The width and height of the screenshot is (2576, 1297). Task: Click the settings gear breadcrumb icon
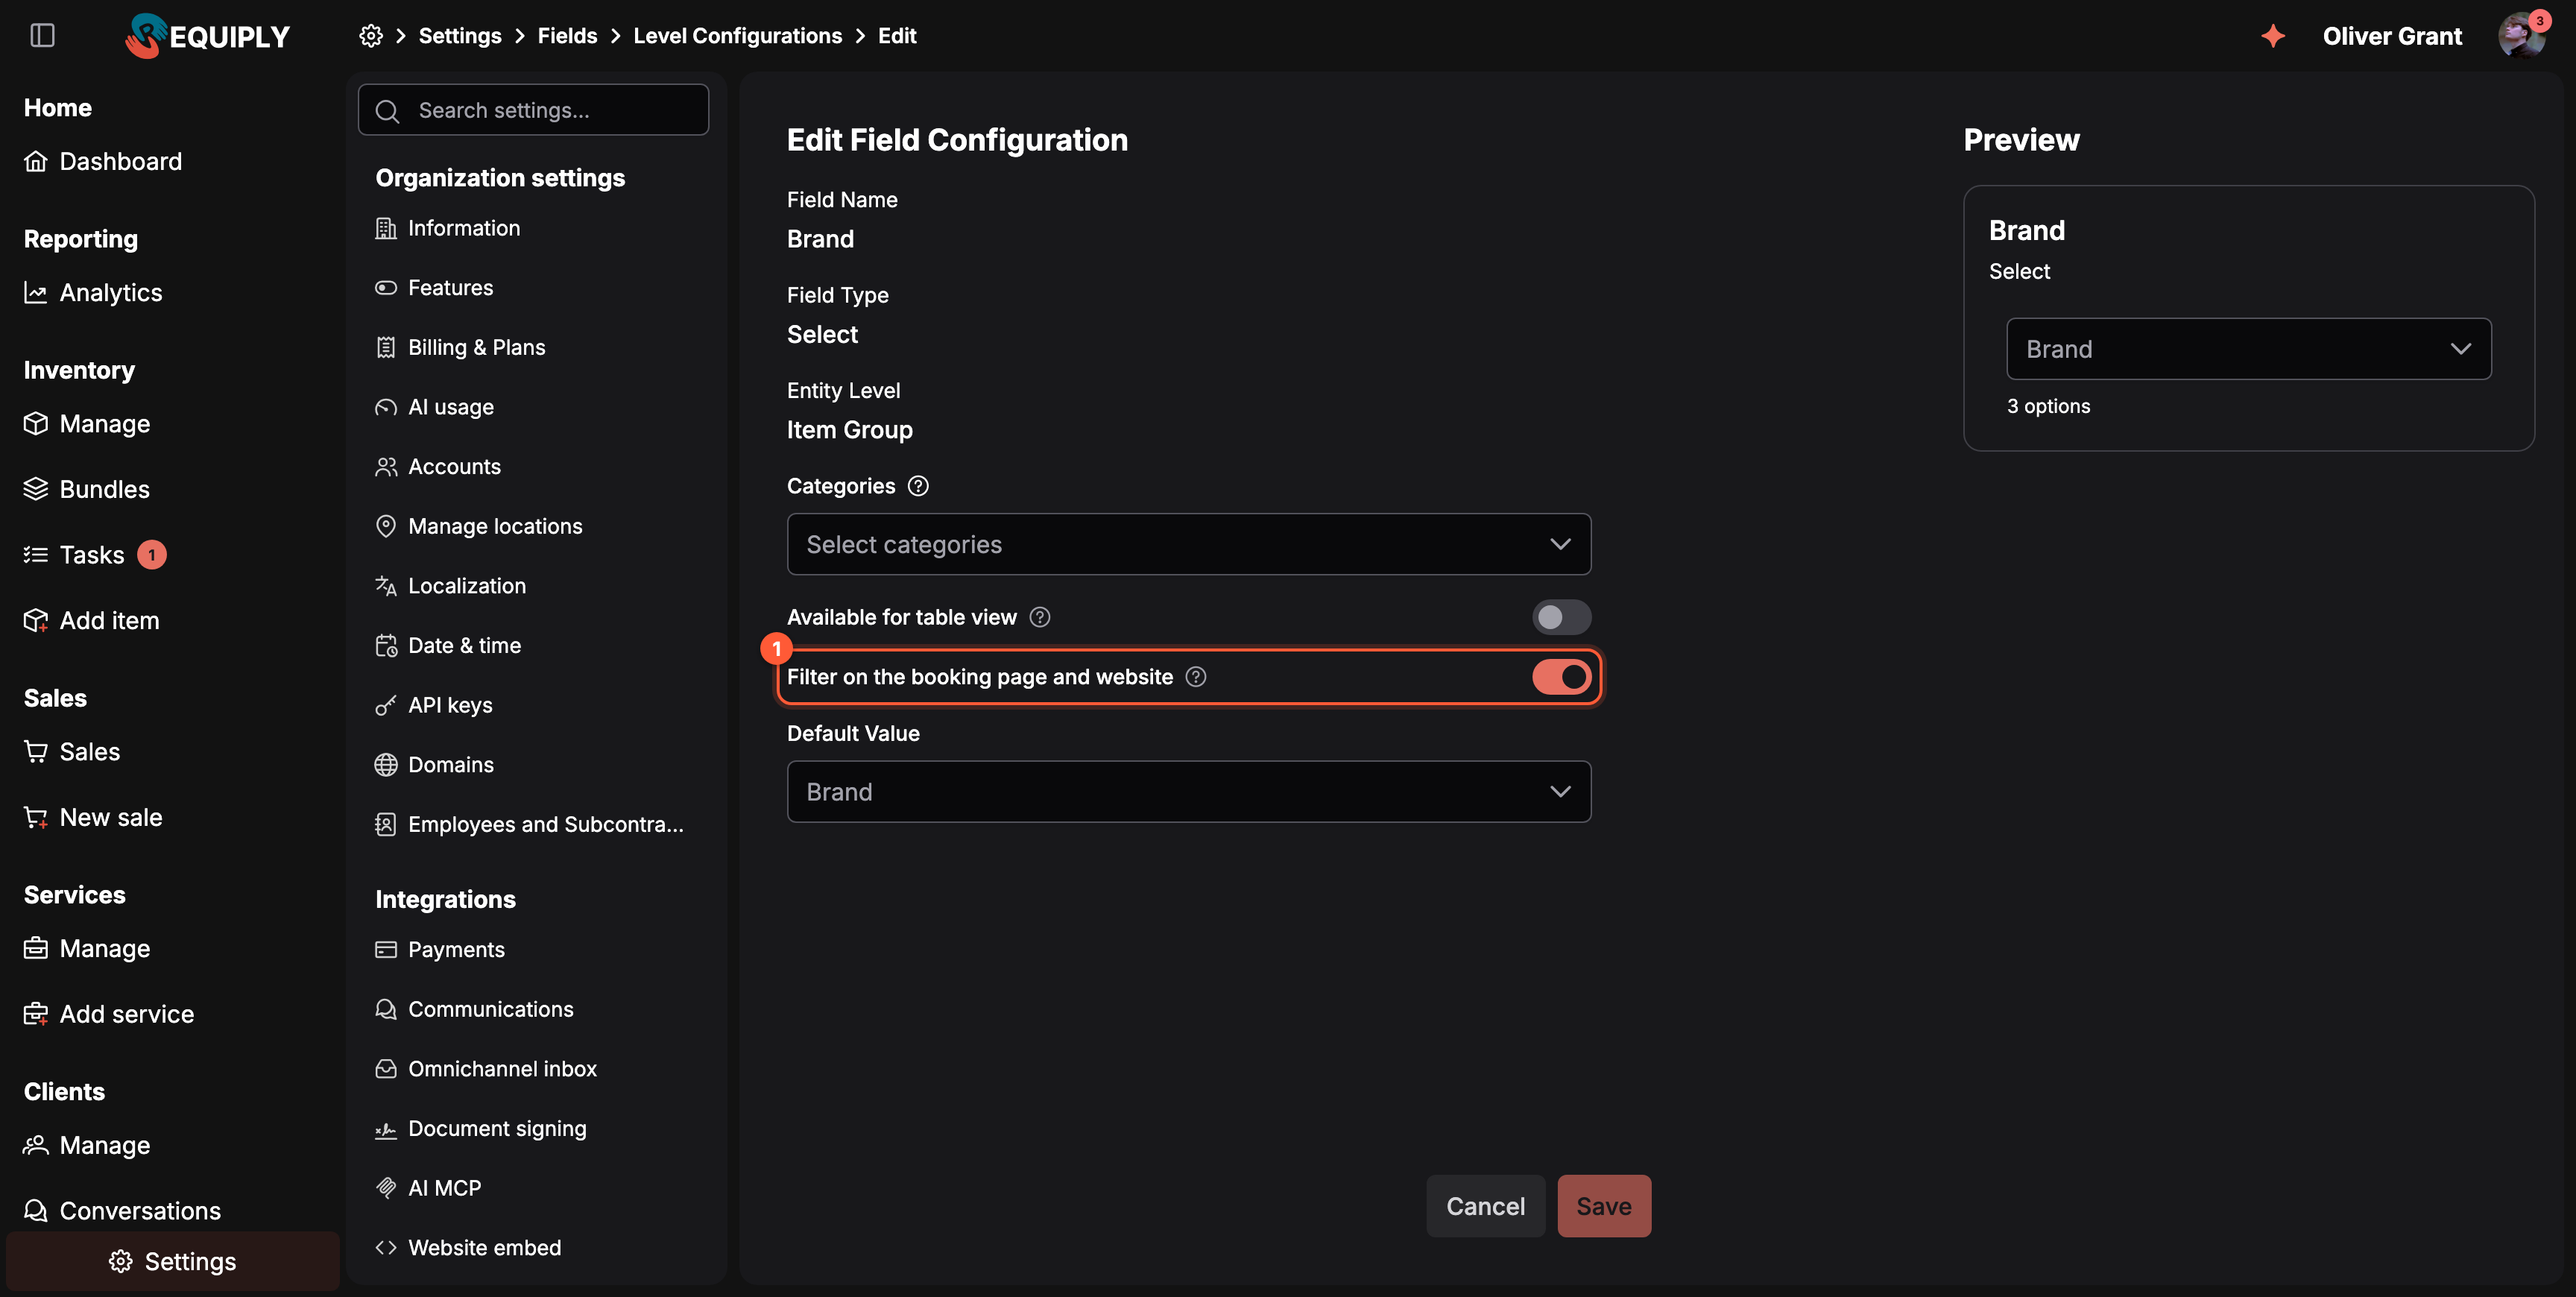(371, 36)
